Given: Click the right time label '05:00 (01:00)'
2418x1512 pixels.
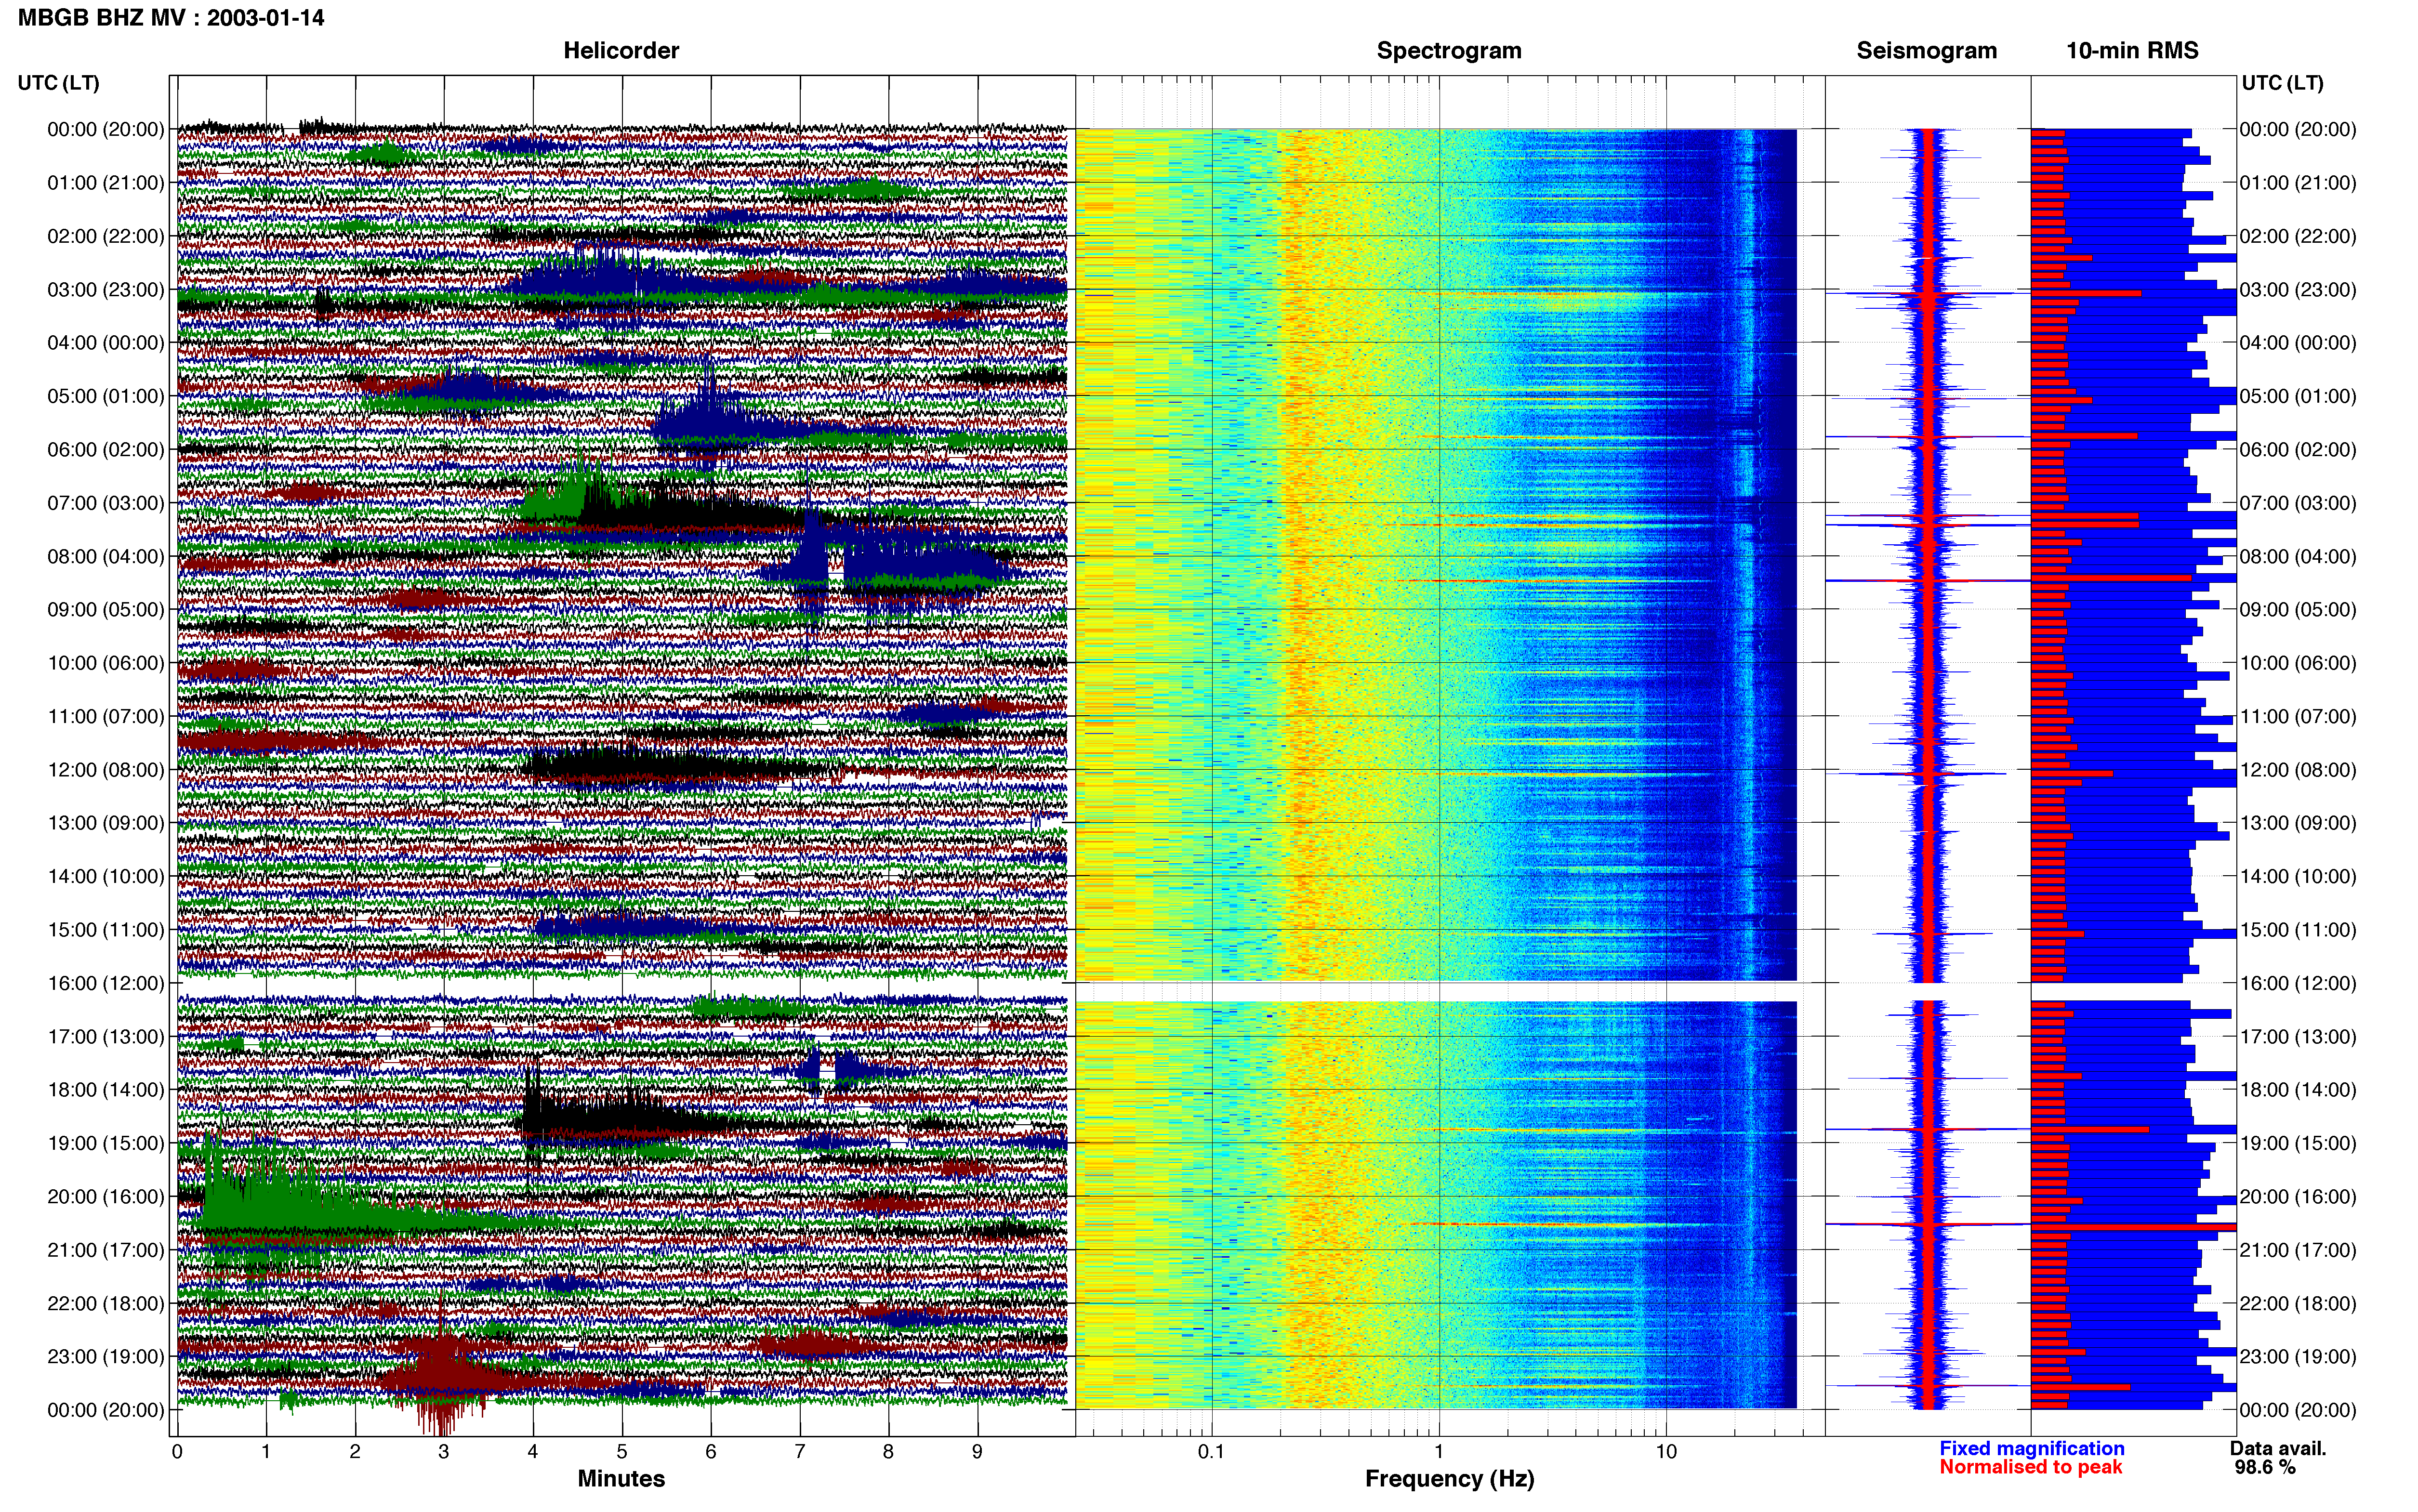Looking at the screenshot, I should point(2298,396).
